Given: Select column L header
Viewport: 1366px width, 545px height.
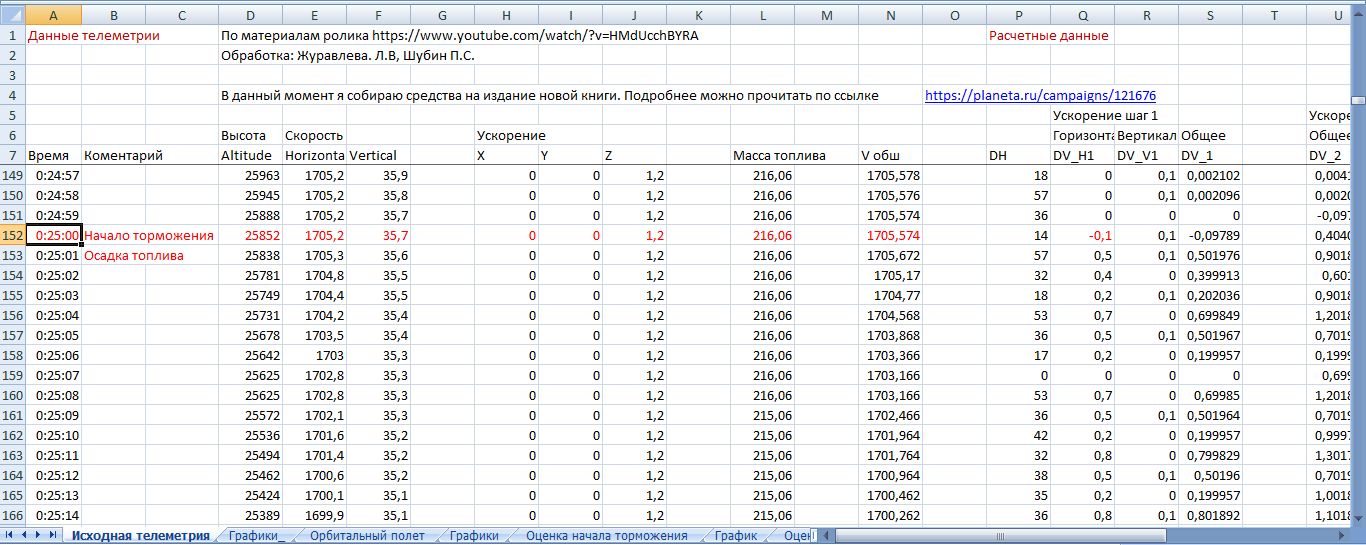Looking at the screenshot, I should (762, 15).
